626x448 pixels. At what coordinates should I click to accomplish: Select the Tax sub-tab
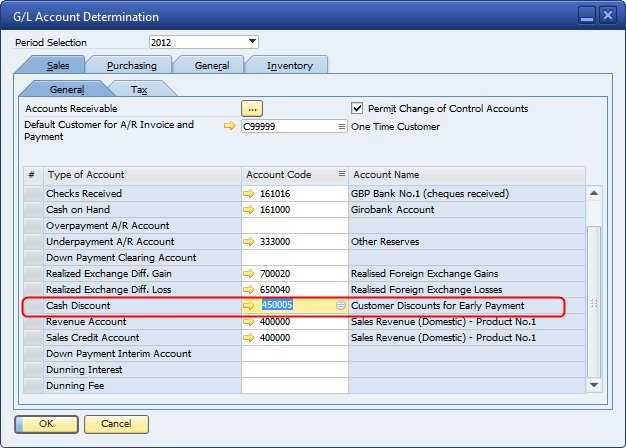(139, 89)
